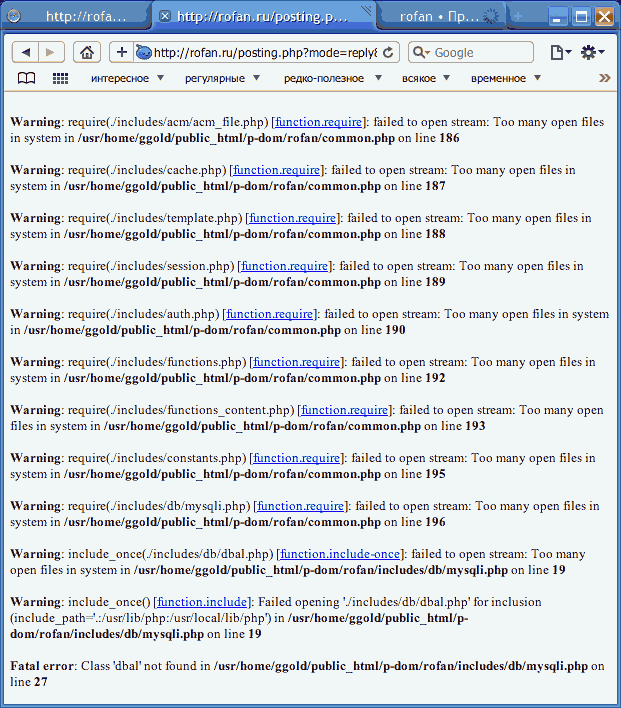Open the page menu document icon
Viewport: 621px width, 708px height.
coord(560,52)
